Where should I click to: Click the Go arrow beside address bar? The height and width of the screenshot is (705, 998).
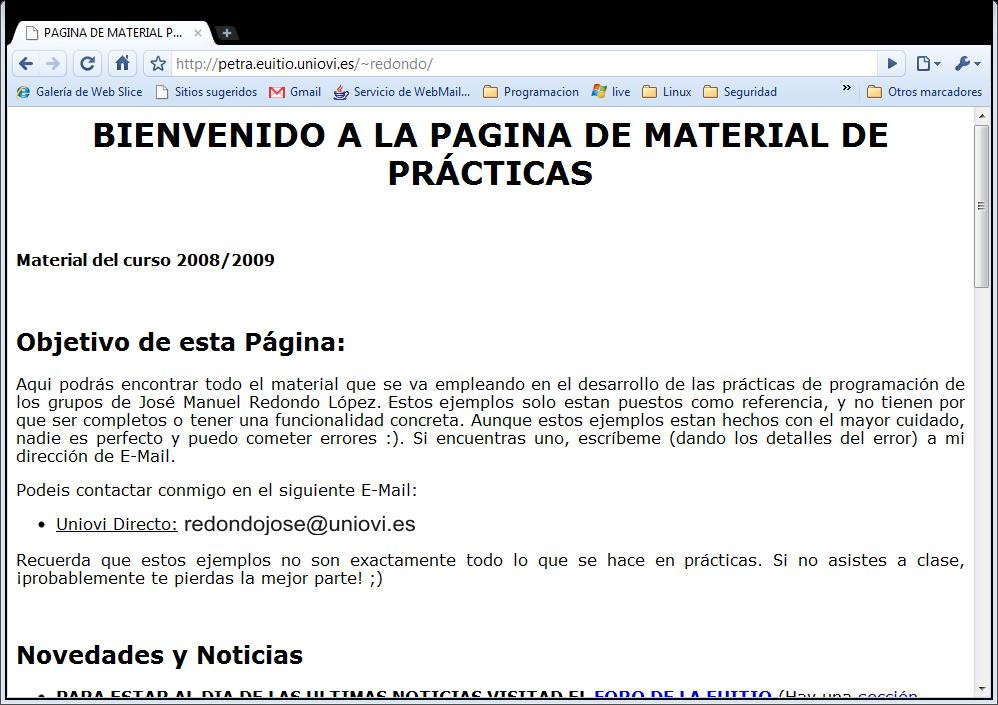click(x=892, y=64)
